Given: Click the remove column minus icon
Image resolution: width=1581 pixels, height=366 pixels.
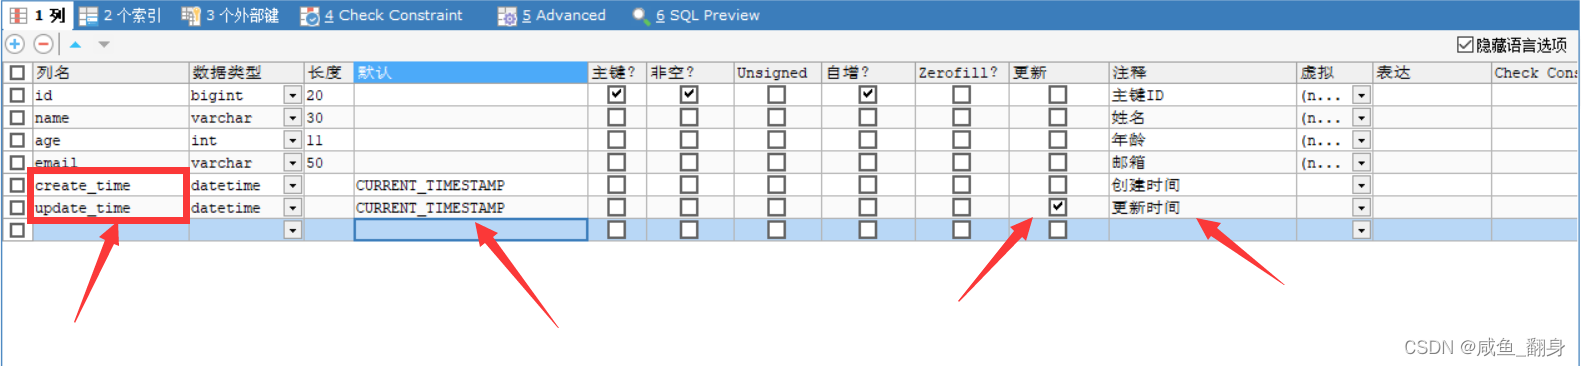Looking at the screenshot, I should point(43,44).
